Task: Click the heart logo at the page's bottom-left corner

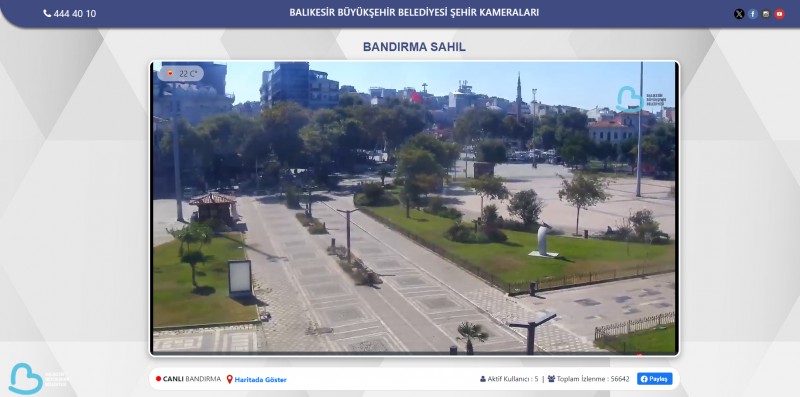Action: point(26,379)
